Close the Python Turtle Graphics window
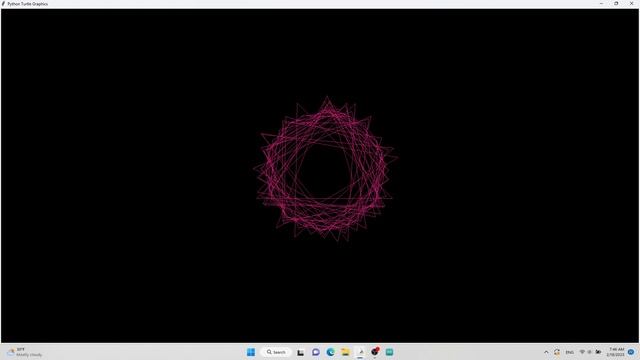The image size is (640, 360). coord(631,4)
